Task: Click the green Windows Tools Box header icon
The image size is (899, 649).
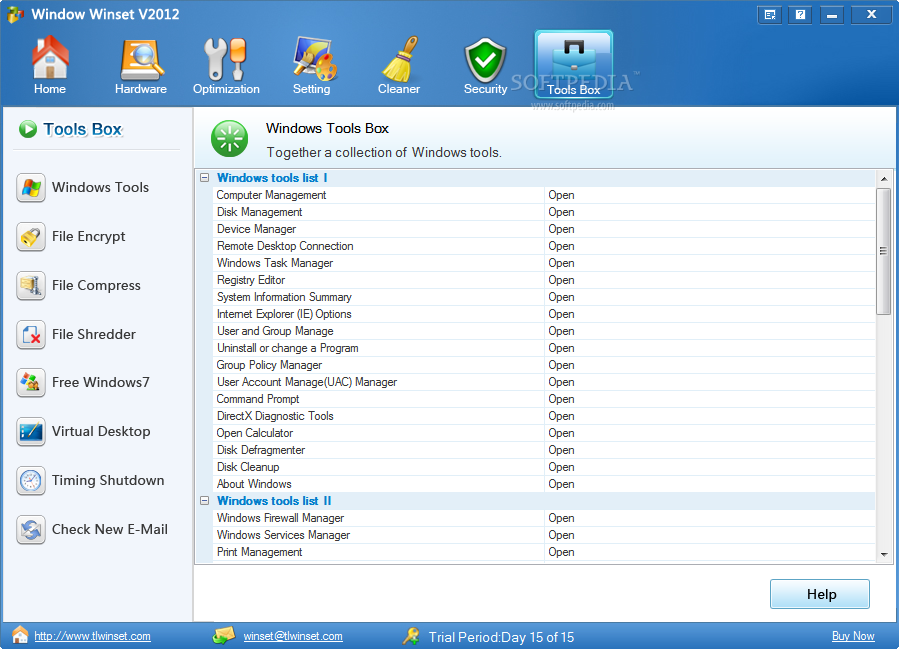Action: (x=229, y=139)
